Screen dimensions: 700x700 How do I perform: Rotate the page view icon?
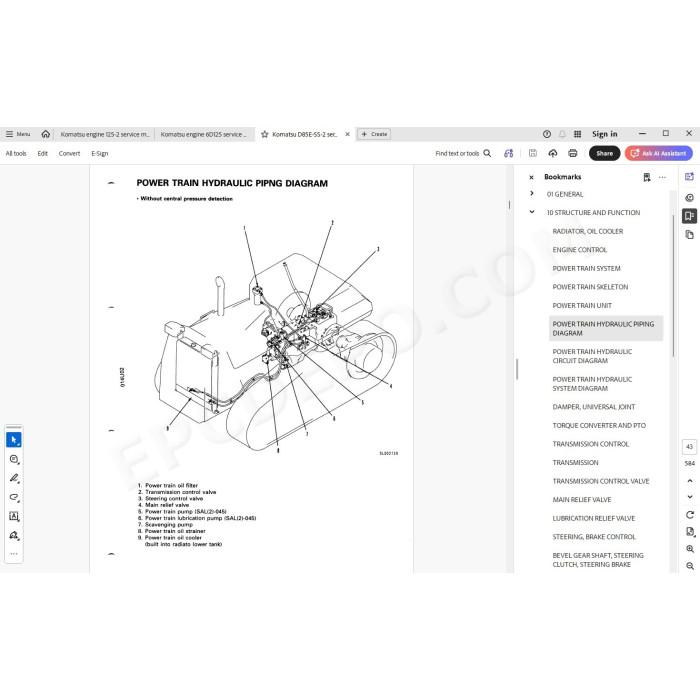pos(690,515)
